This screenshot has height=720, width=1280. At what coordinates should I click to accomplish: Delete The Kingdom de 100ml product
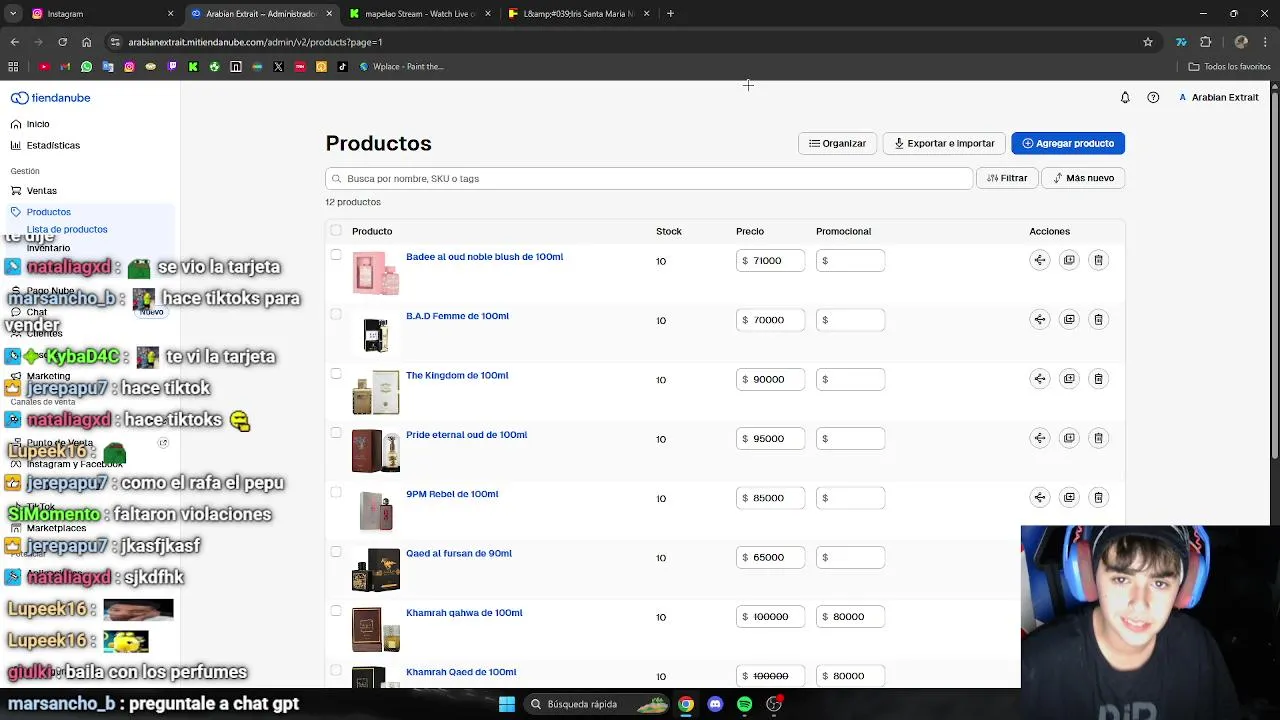(1098, 379)
